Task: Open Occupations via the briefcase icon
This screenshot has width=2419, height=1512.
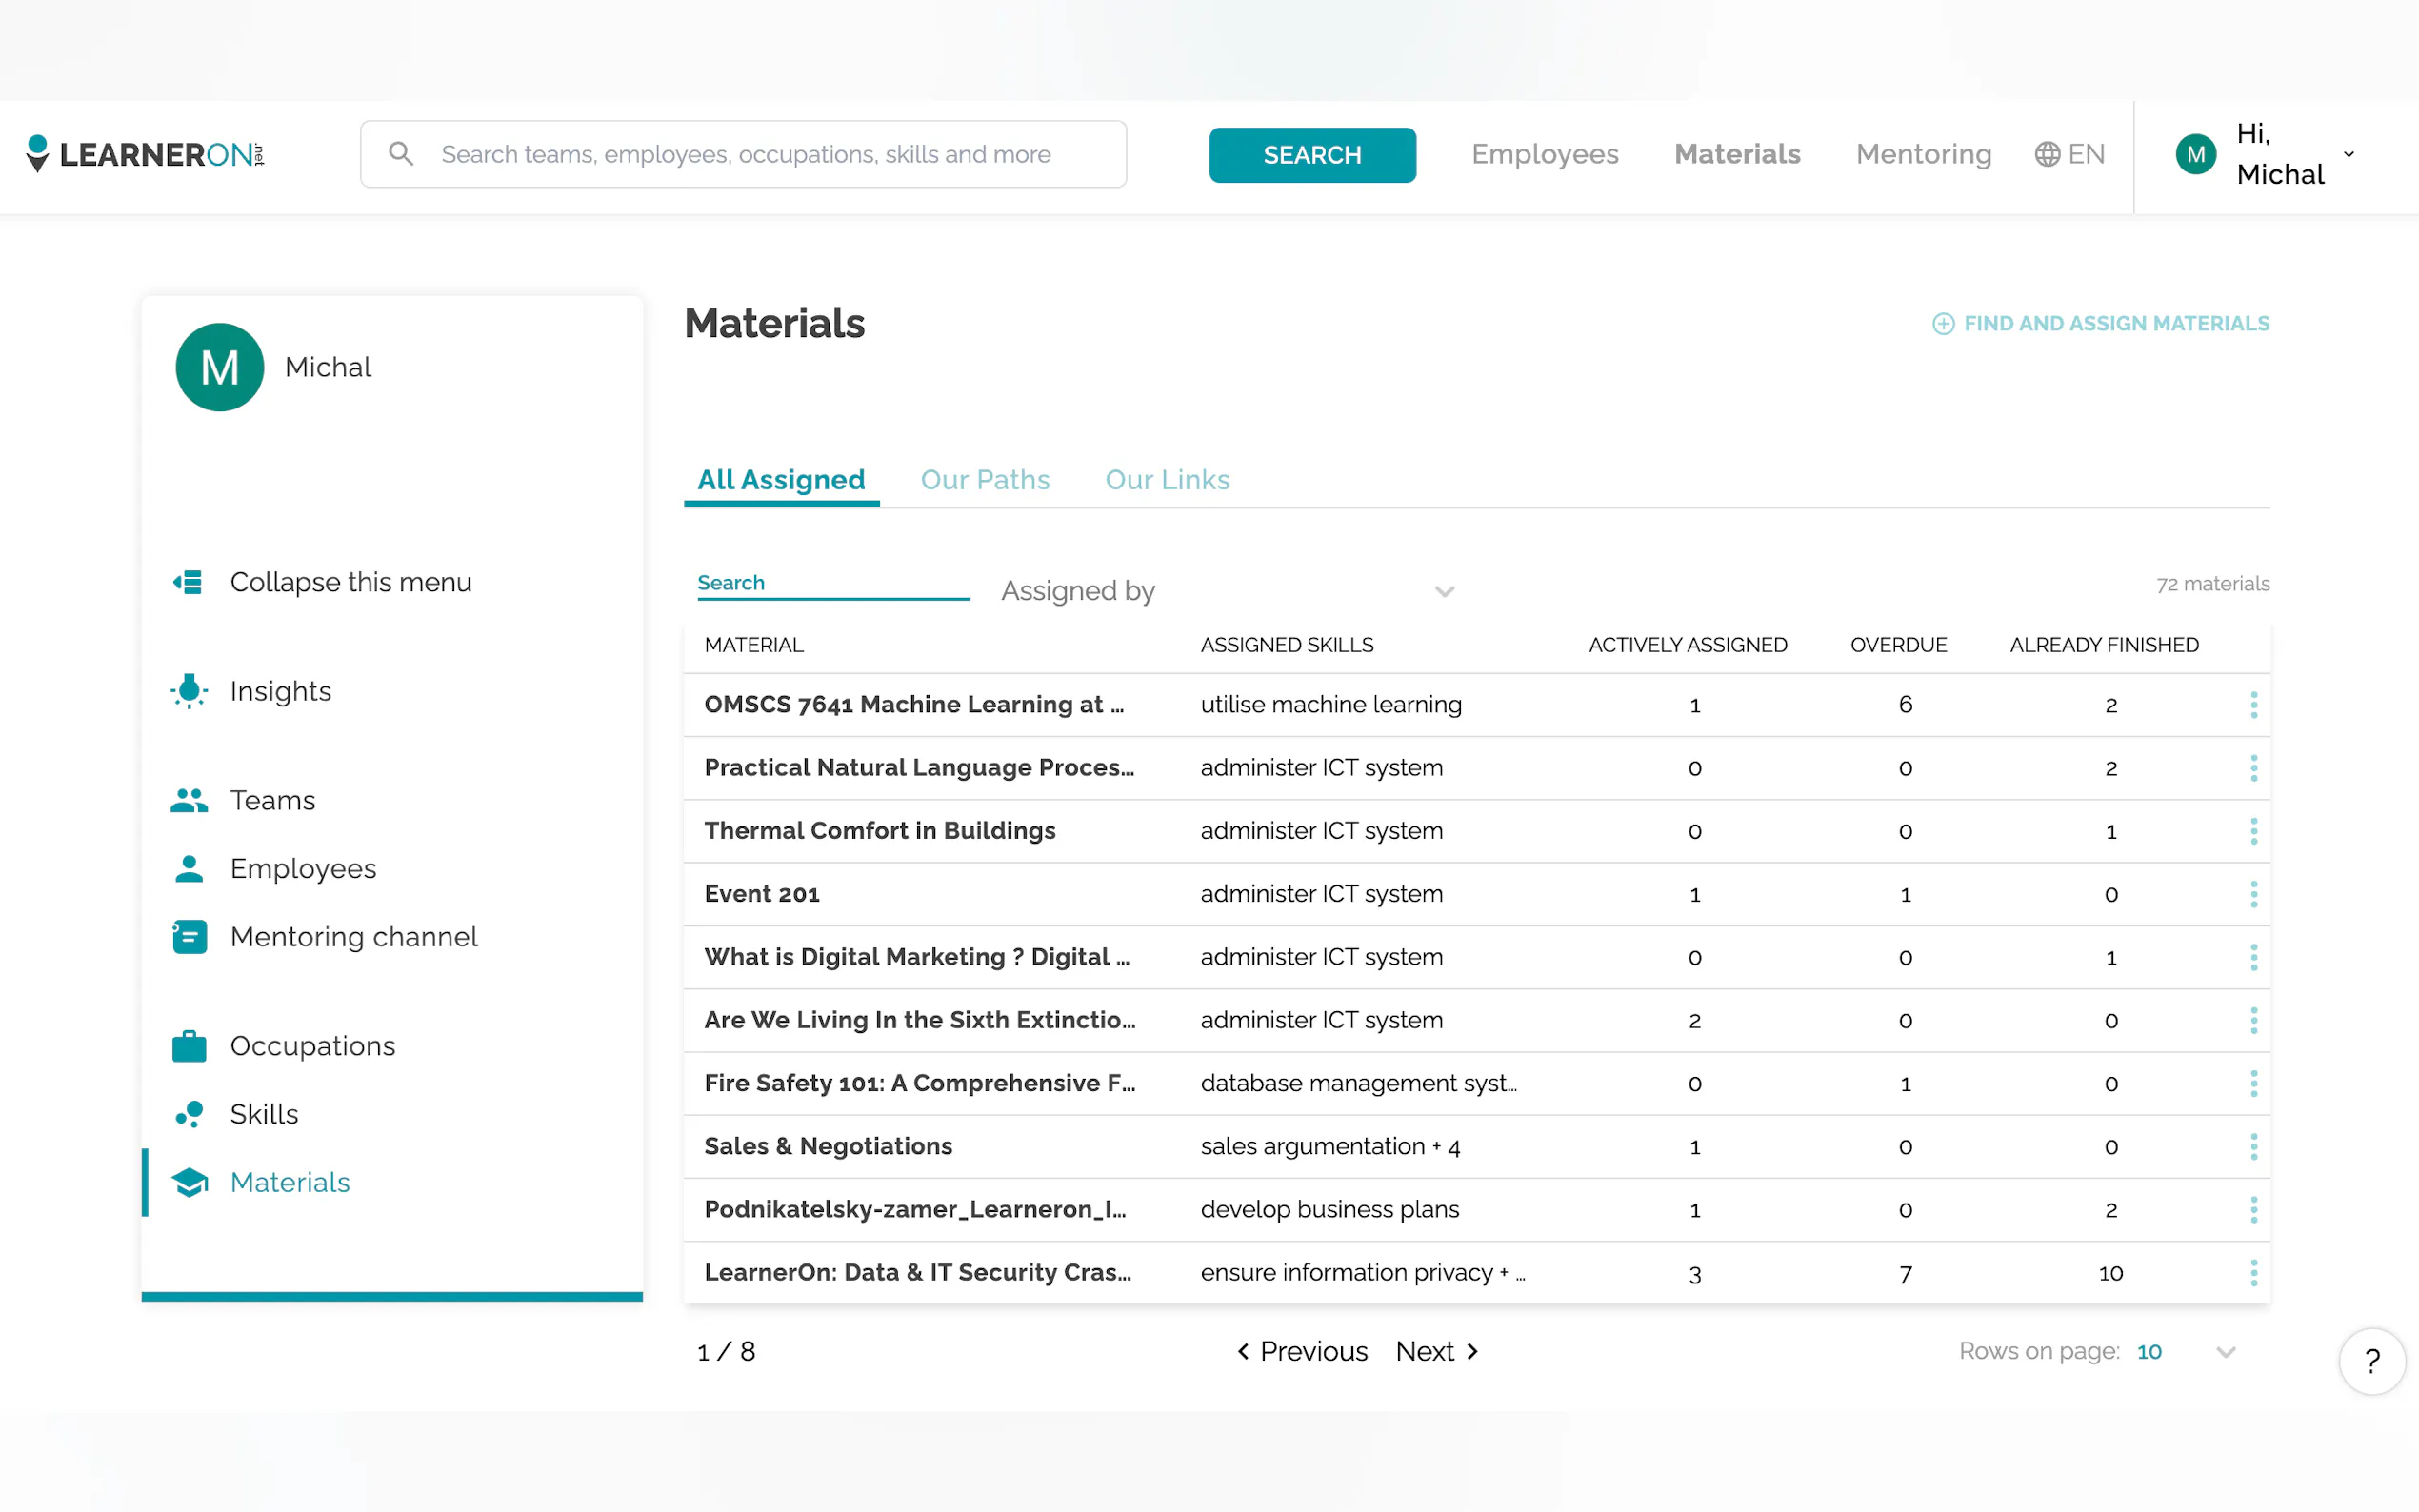Action: tap(189, 1046)
